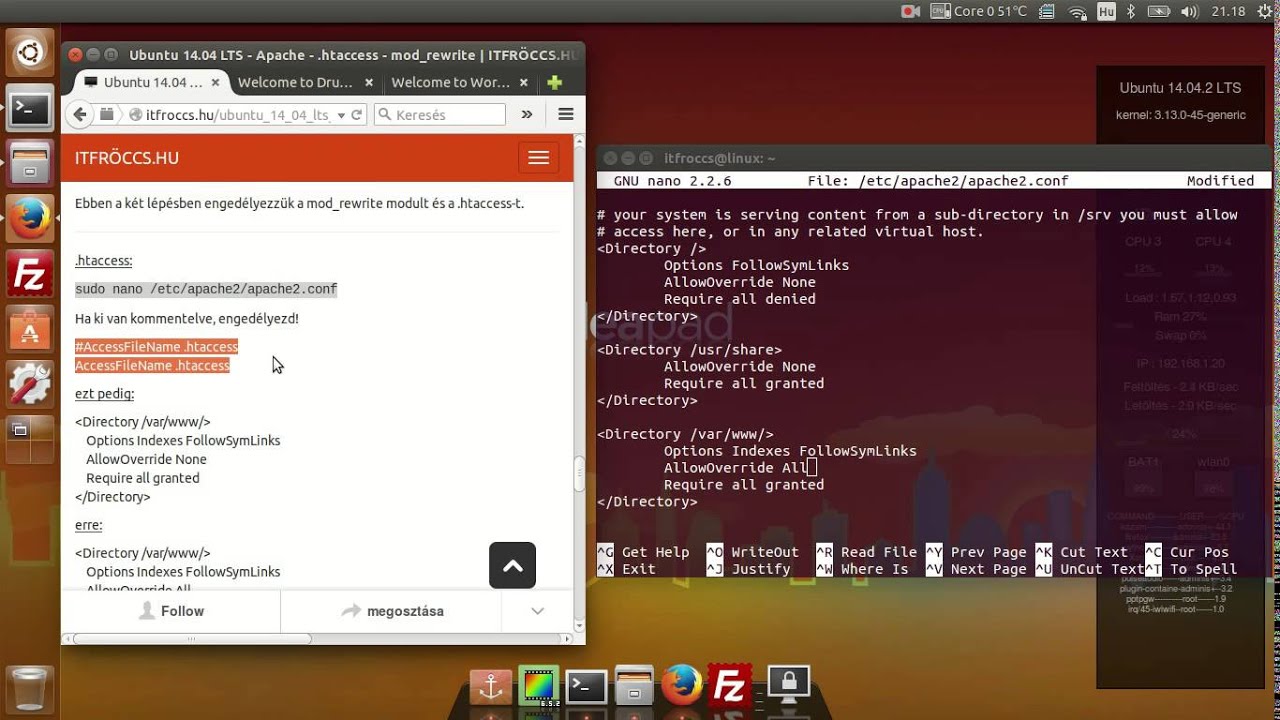Open battery indicator menu
Viewport: 1280px width, 720px height.
1161,12
